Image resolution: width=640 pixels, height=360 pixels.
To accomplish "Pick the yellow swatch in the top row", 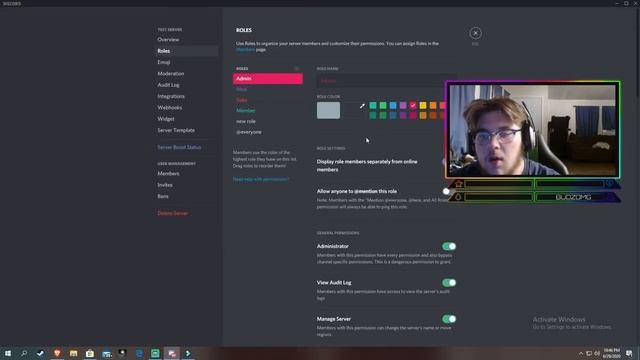I will point(423,106).
